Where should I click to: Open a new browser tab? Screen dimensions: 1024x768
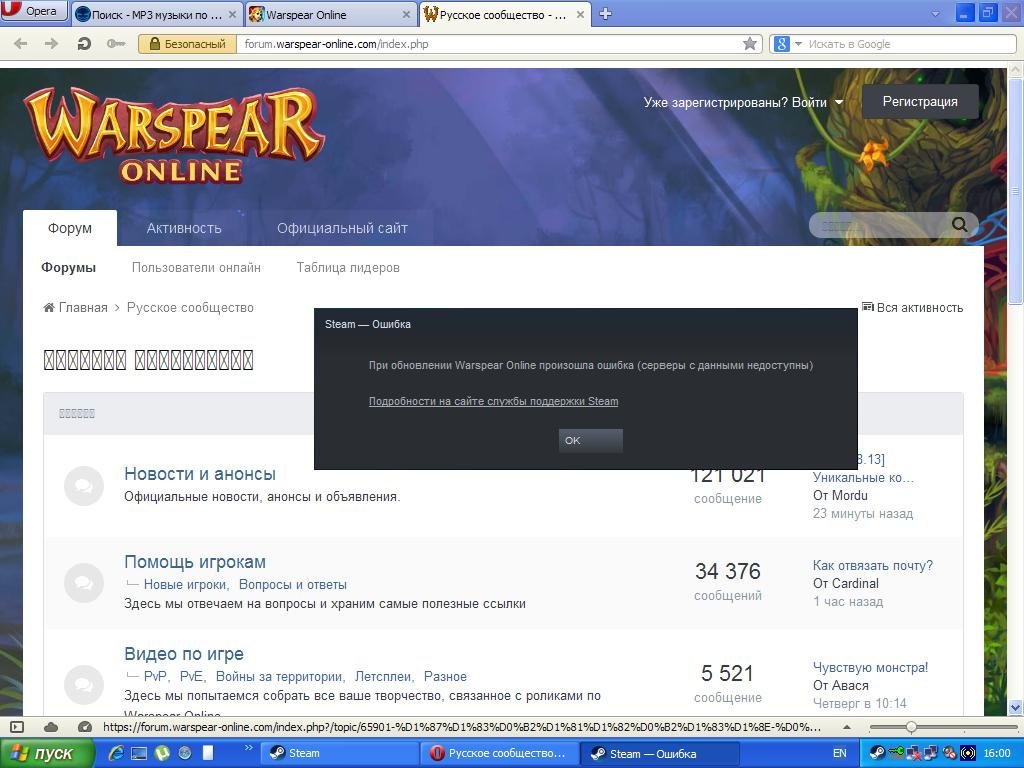click(x=605, y=14)
